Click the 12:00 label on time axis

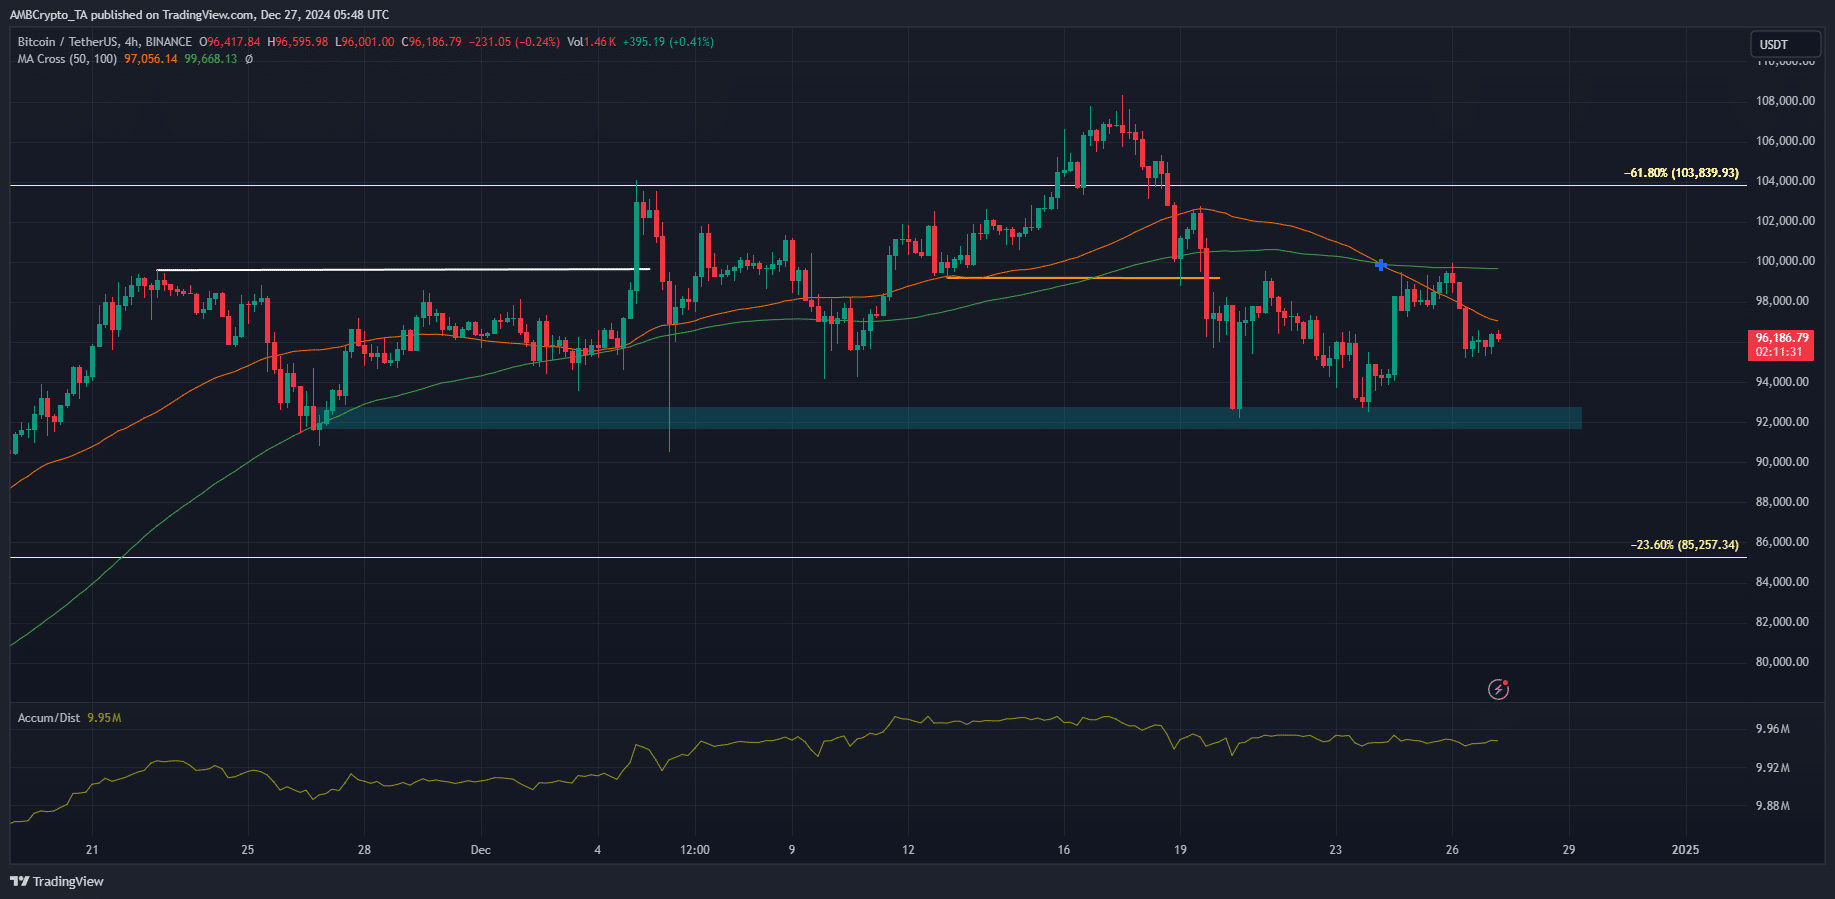coord(695,850)
